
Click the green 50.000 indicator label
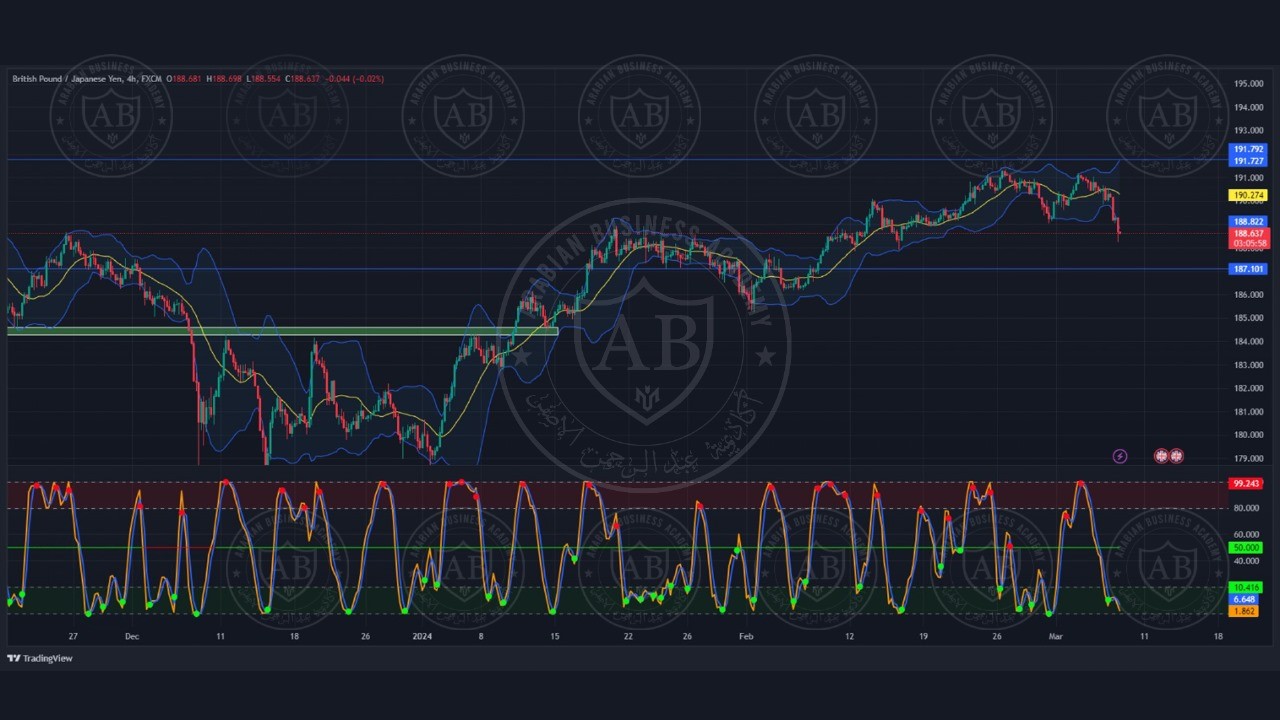pos(1245,548)
